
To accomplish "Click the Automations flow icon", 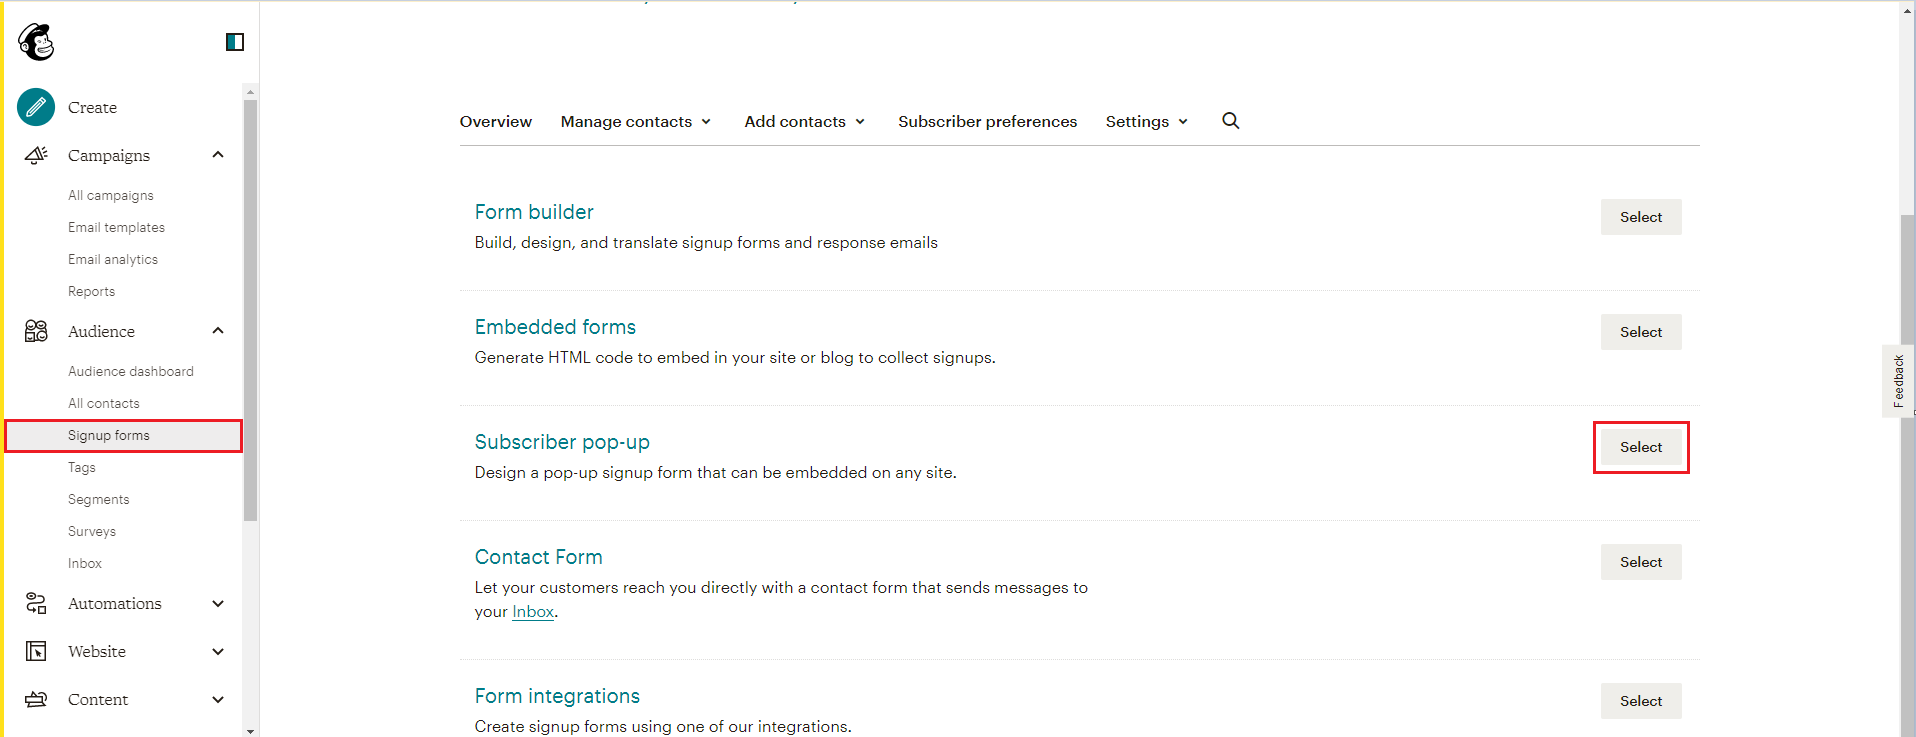I will [36, 603].
